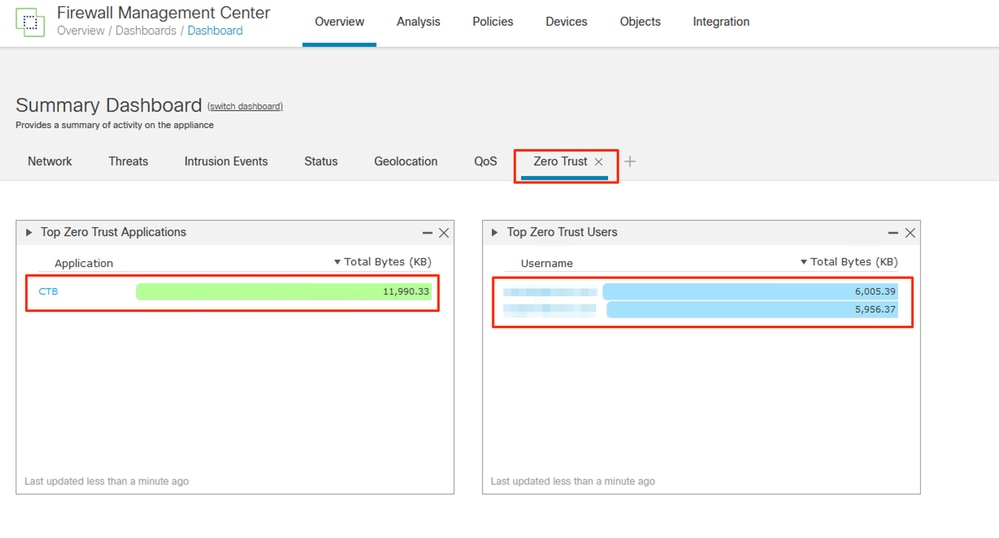Click Users widget's Last updated status text
This screenshot has height=538, width=999.
[573, 481]
